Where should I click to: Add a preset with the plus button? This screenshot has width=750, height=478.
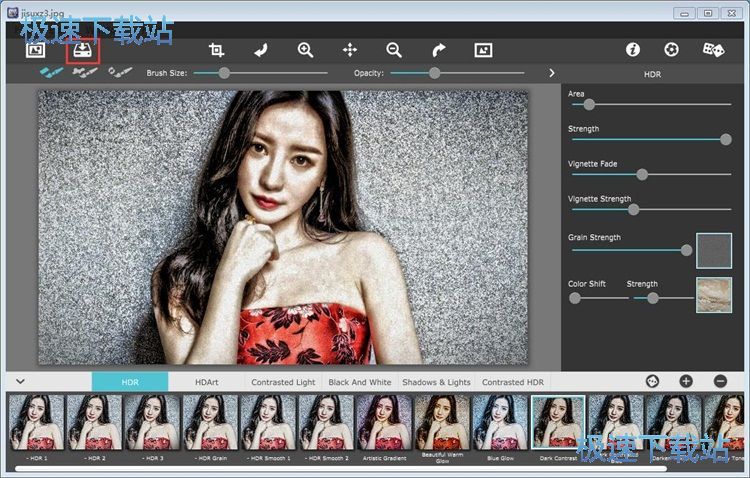click(686, 381)
